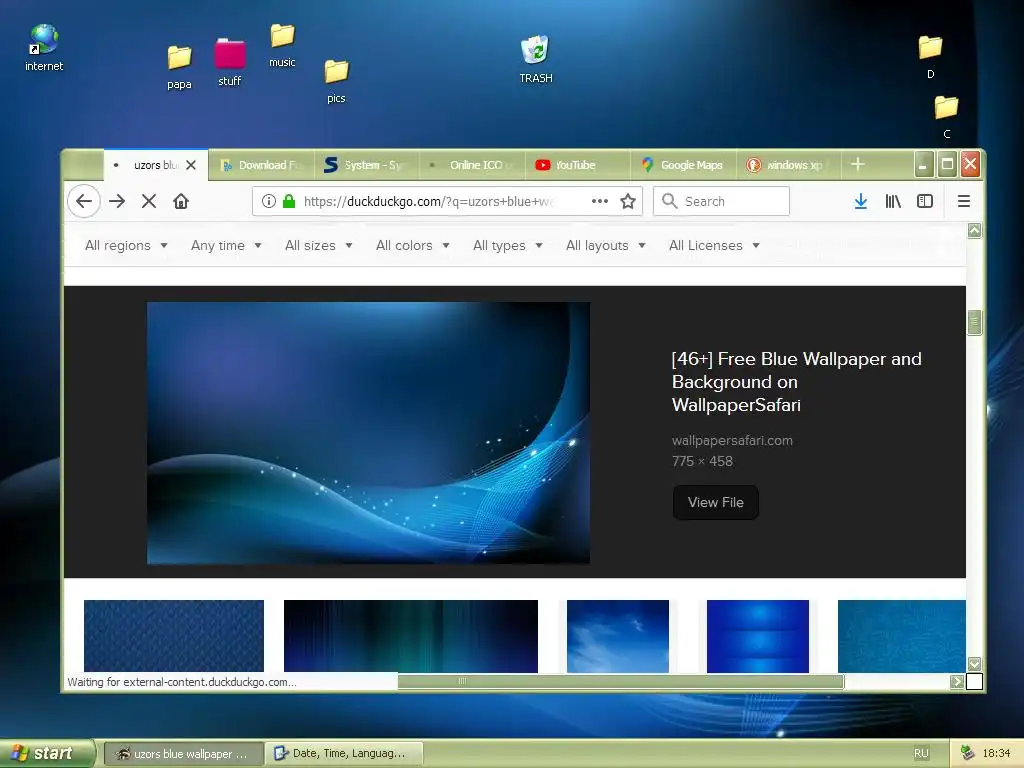Screen dimensions: 1024x768
Task: Expand the All sizes filter
Action: coord(319,246)
